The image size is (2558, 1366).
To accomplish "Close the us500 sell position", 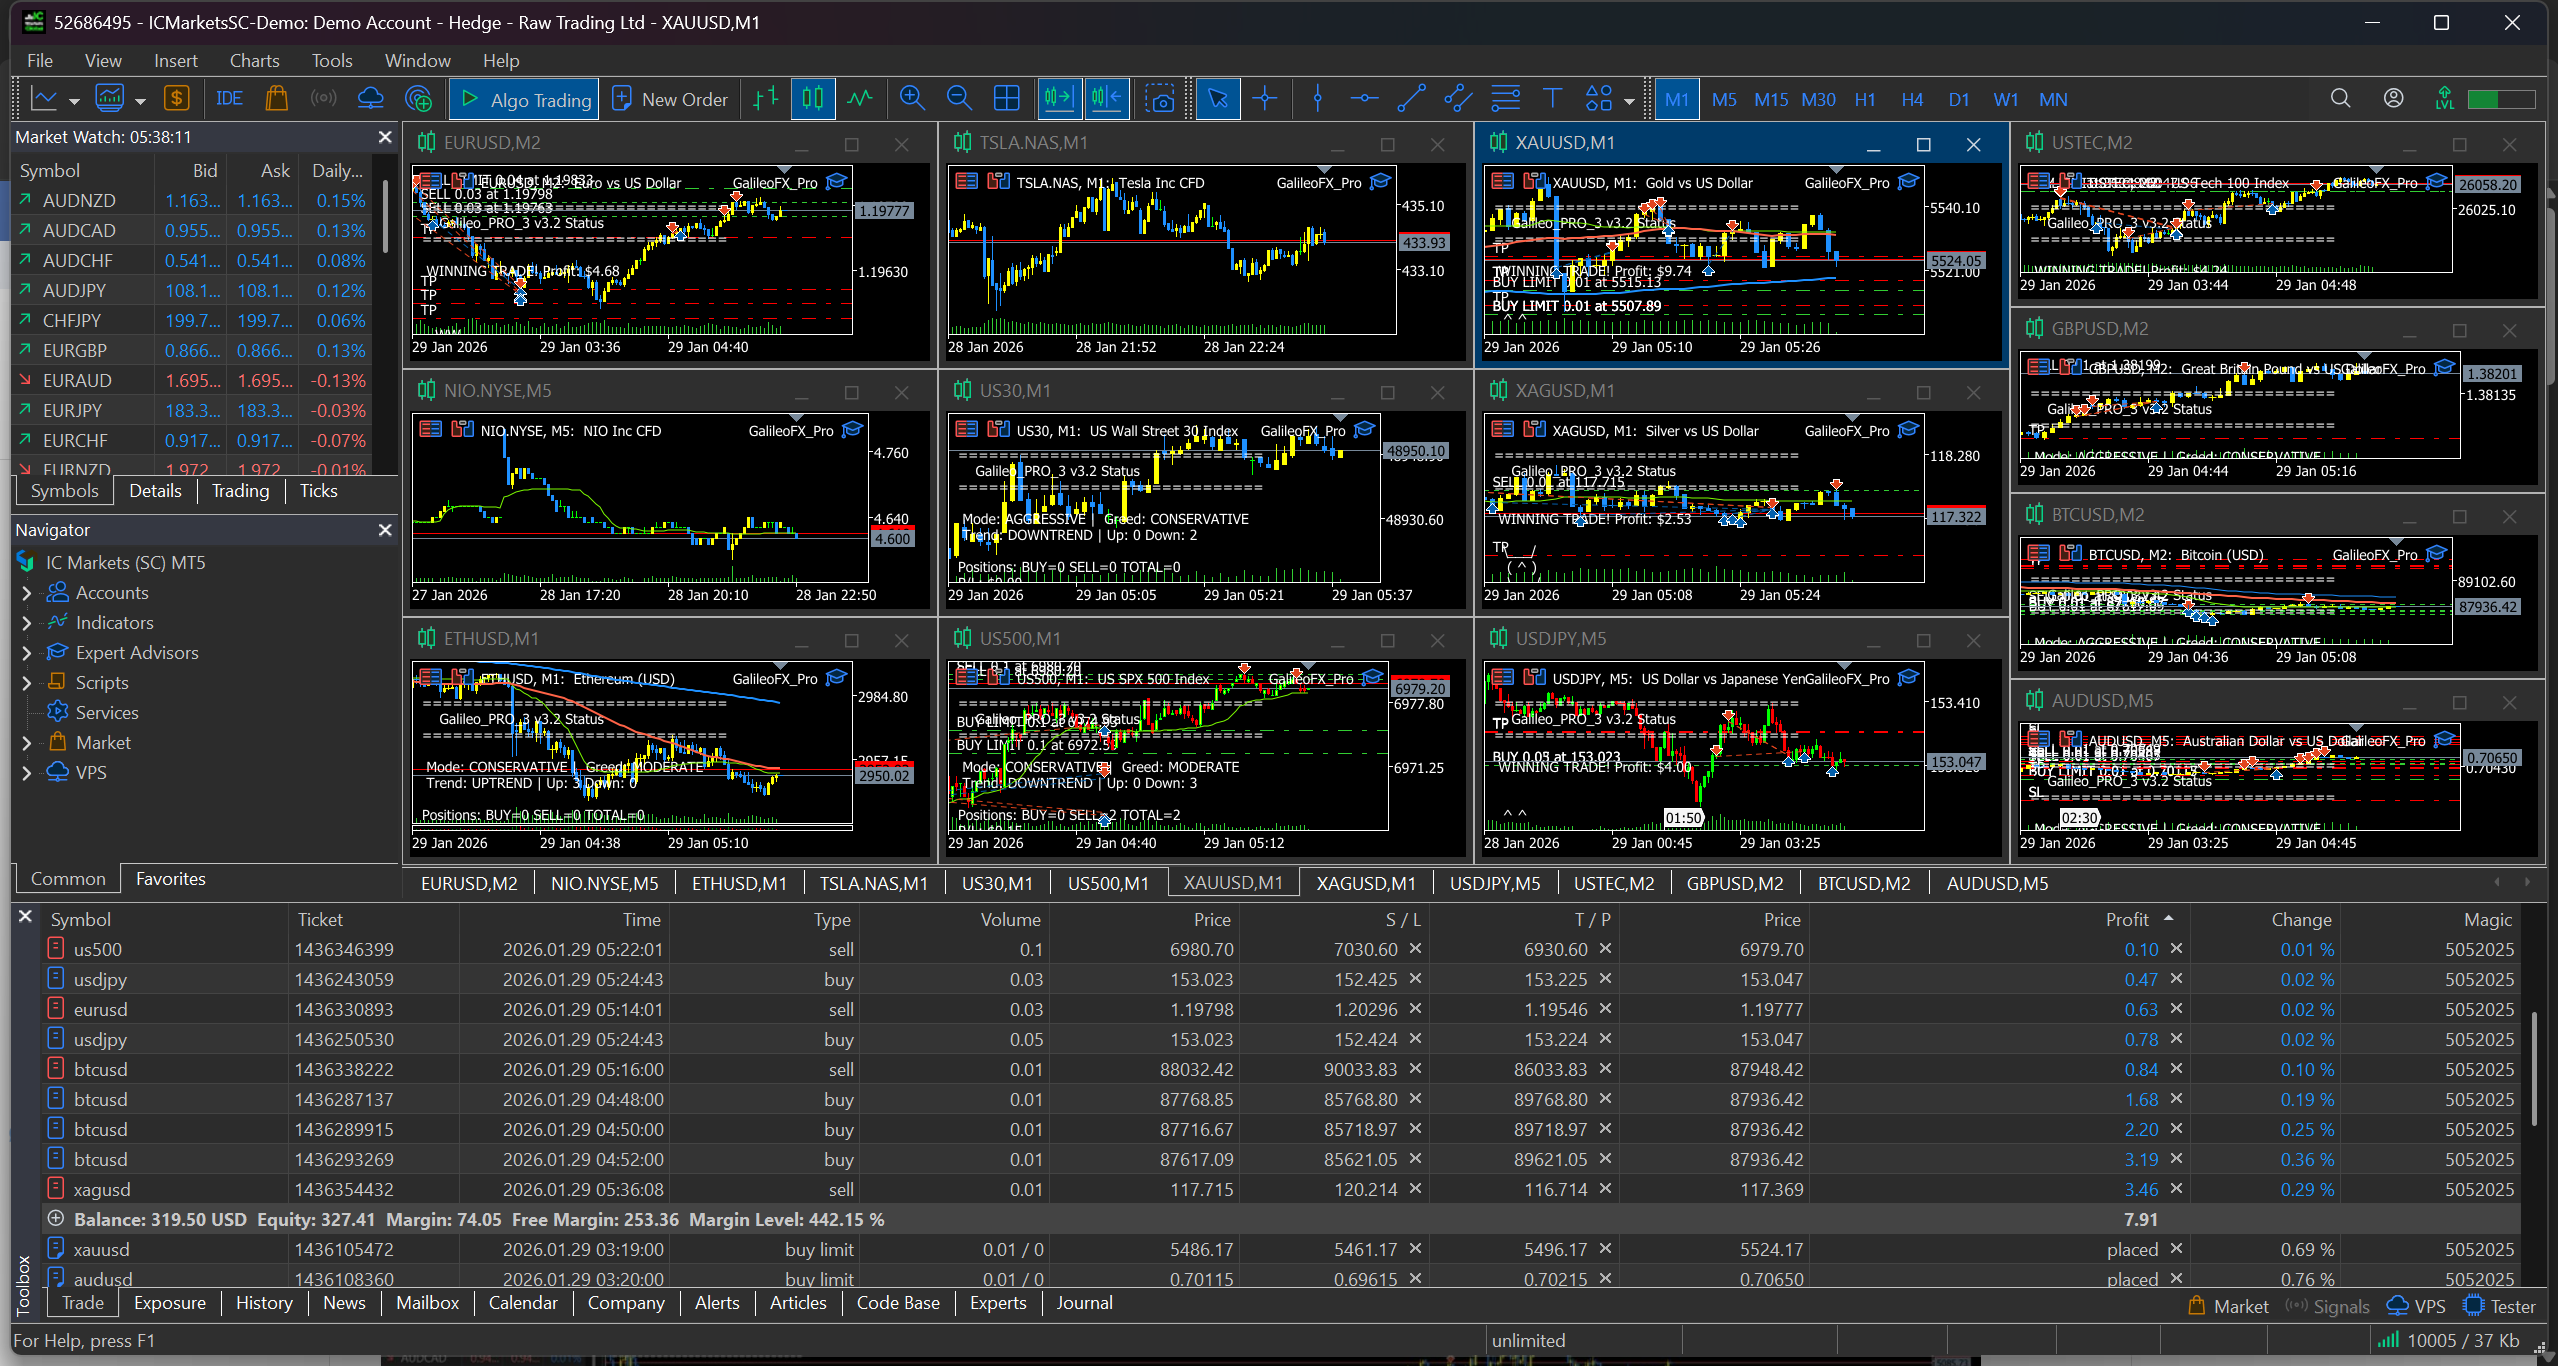I will pos(2176,948).
